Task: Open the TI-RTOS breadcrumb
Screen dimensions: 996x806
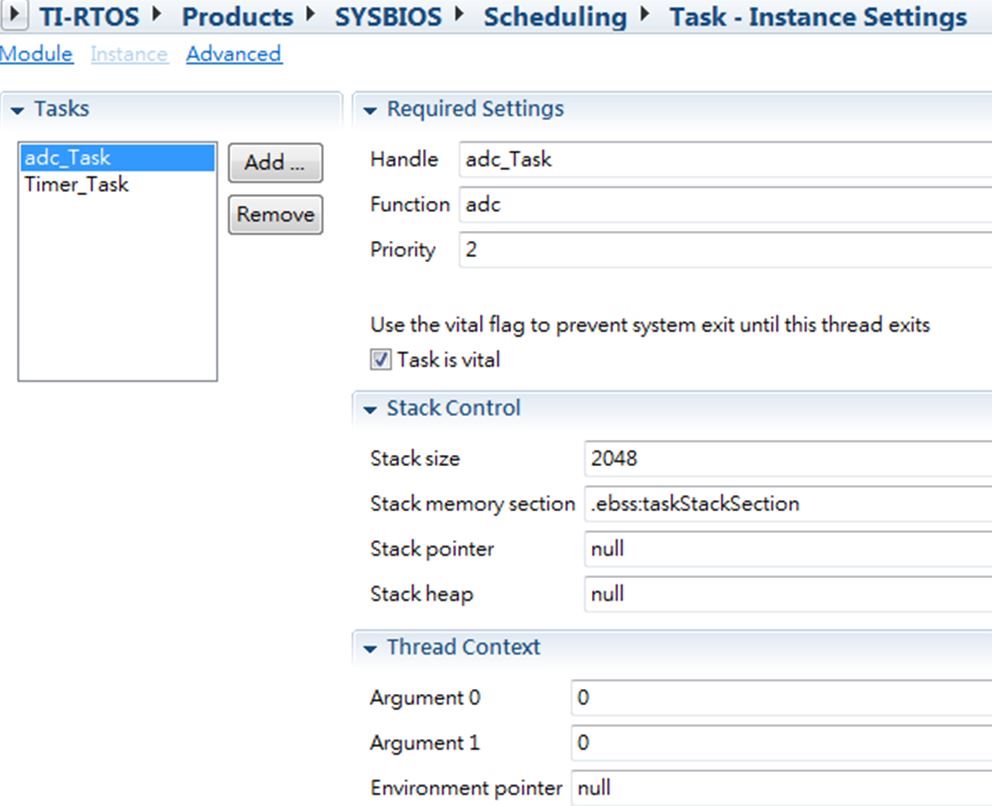Action: 89,17
